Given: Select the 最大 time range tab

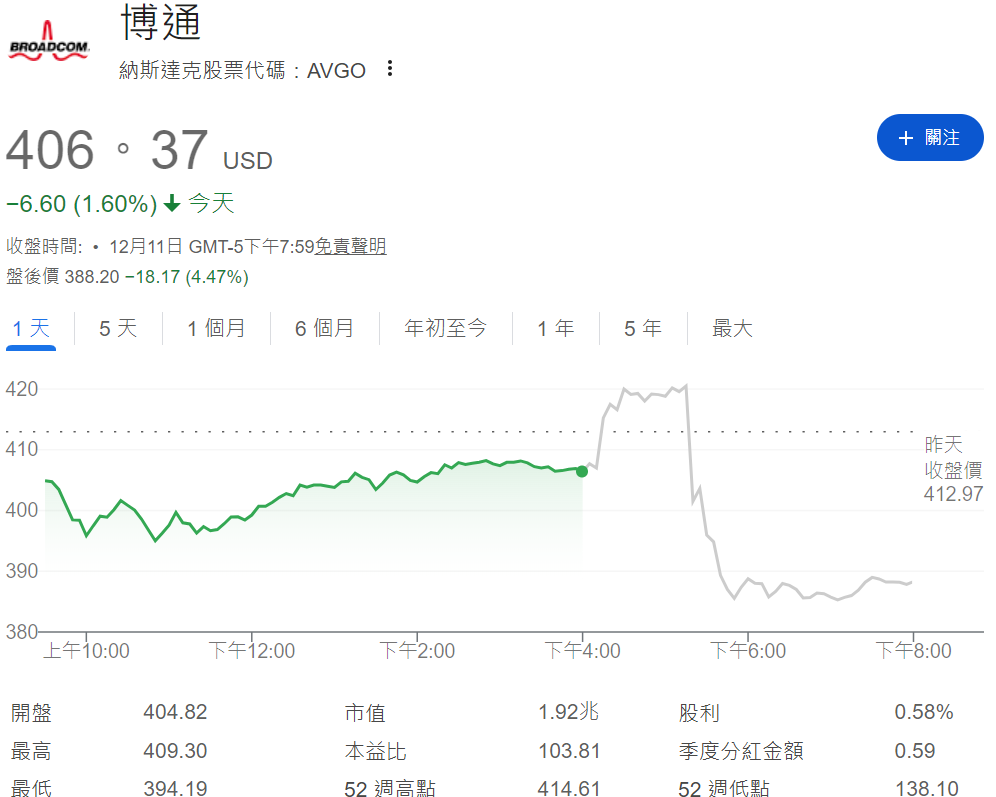Looking at the screenshot, I should coord(731,328).
